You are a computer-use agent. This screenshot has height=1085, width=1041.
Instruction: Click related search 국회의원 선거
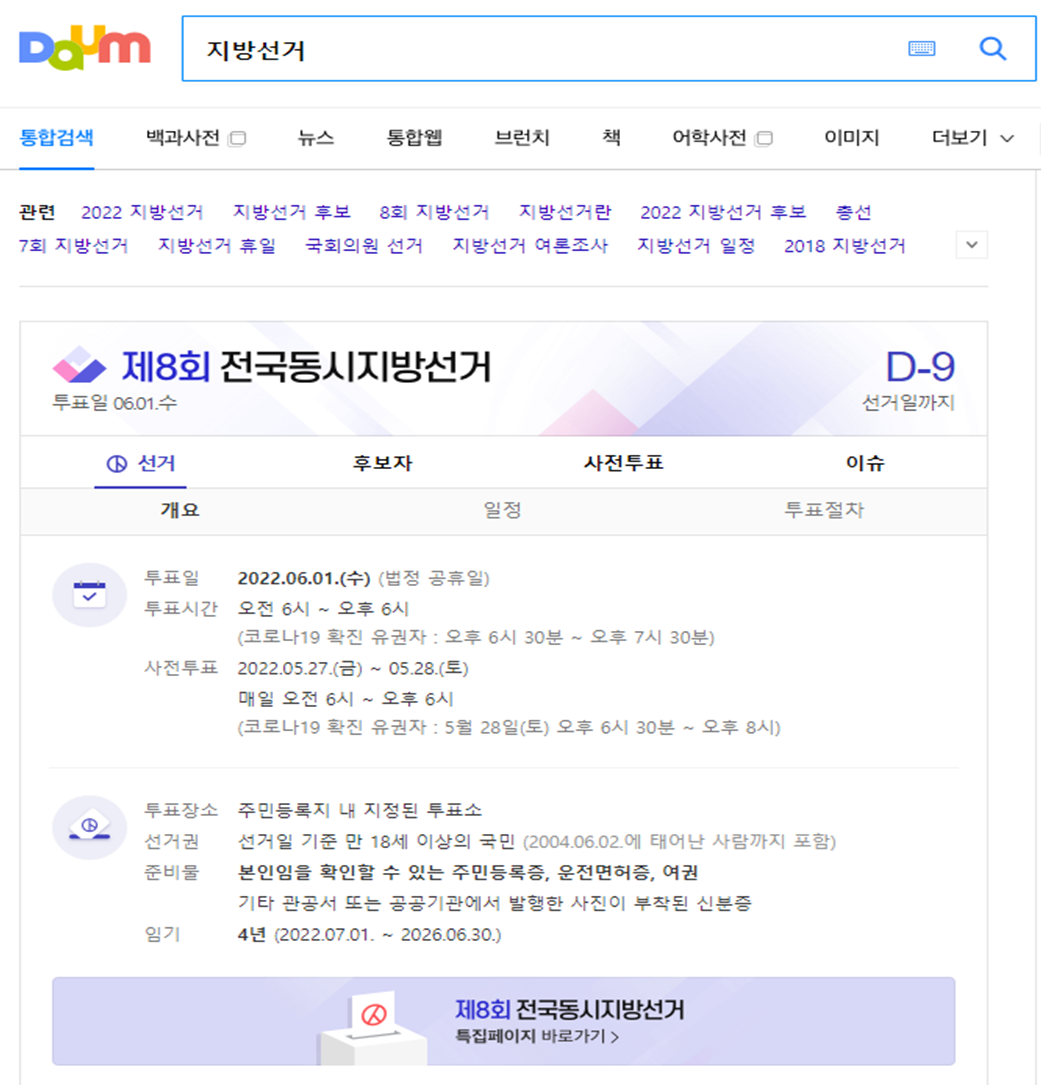point(364,246)
